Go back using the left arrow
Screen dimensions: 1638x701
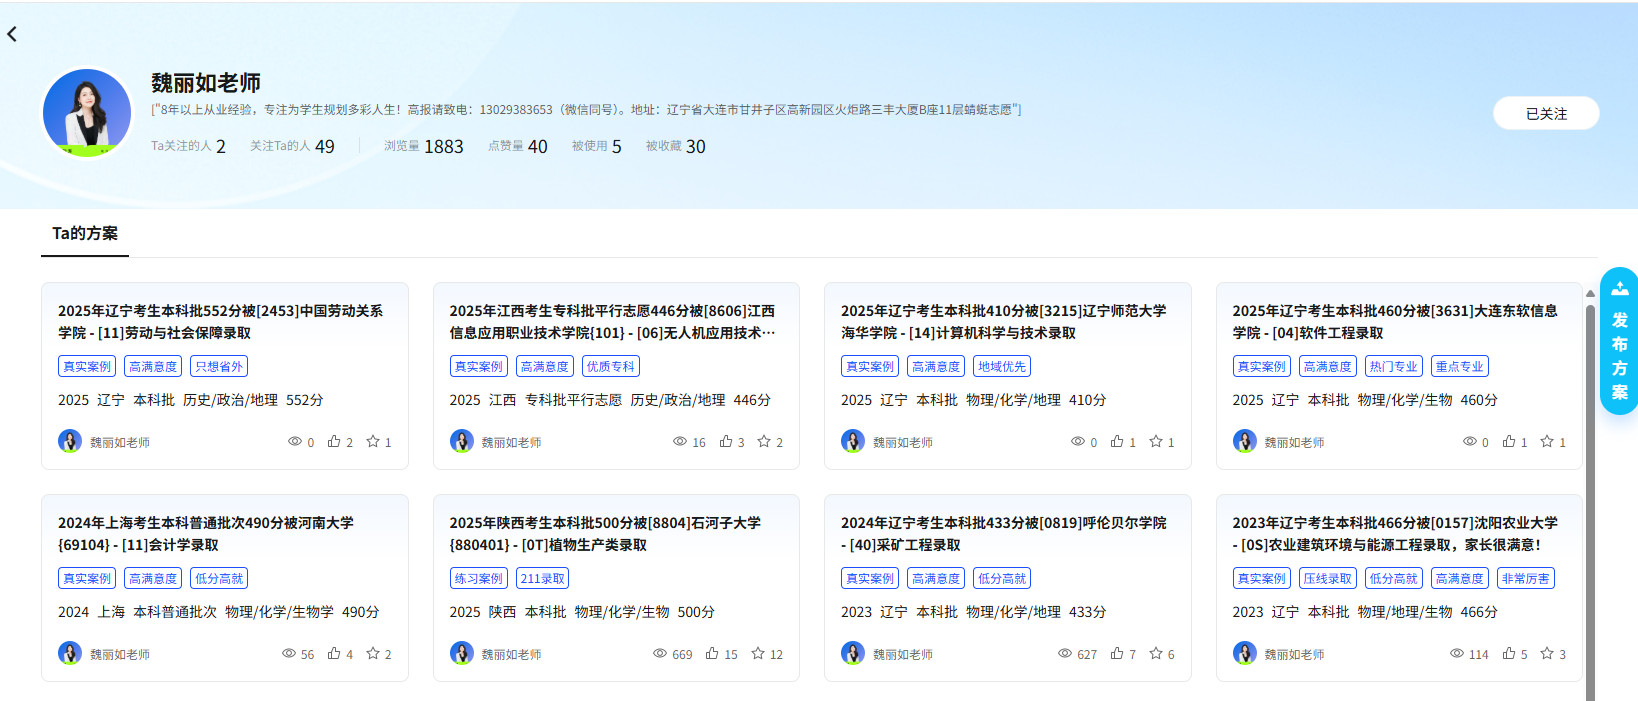point(12,34)
